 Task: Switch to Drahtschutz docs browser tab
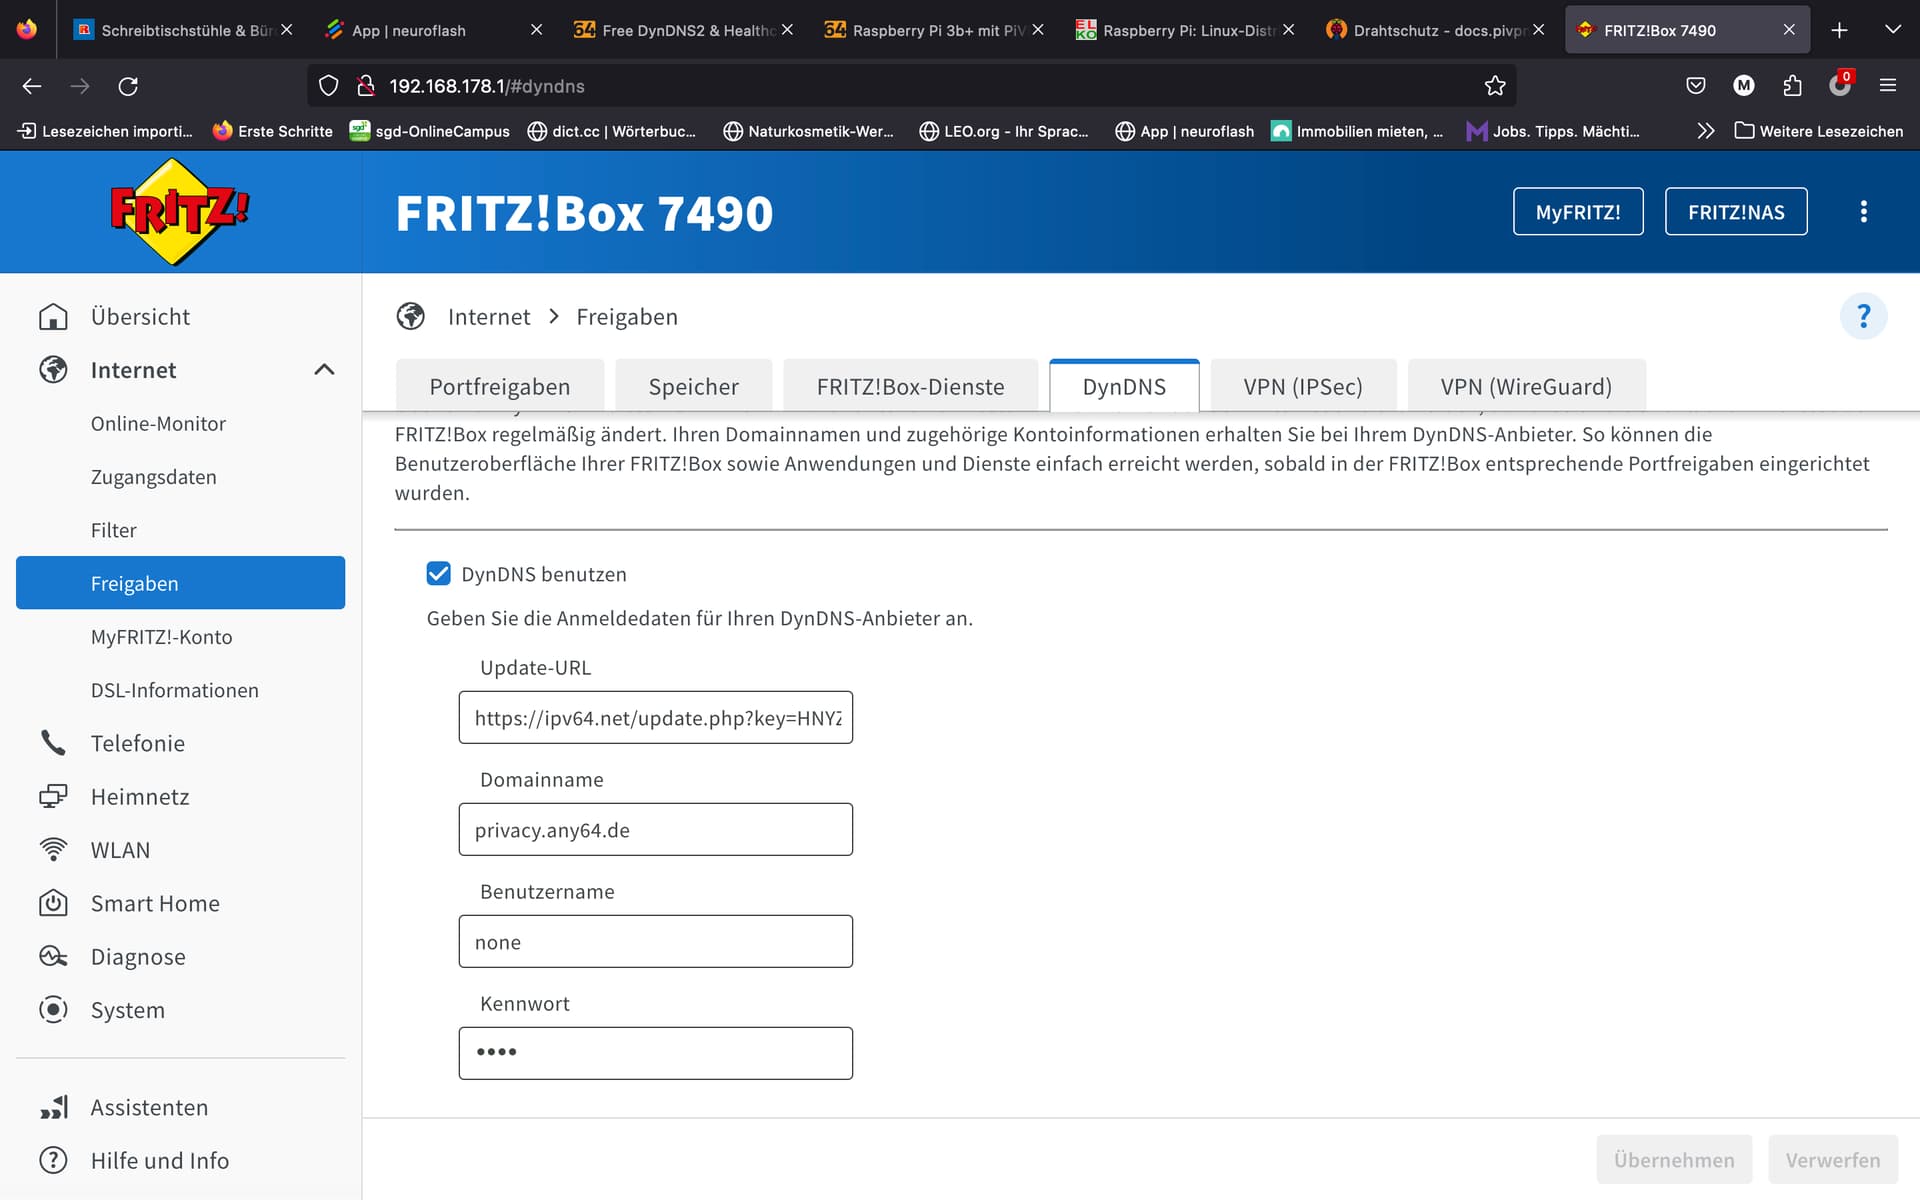tap(1437, 30)
